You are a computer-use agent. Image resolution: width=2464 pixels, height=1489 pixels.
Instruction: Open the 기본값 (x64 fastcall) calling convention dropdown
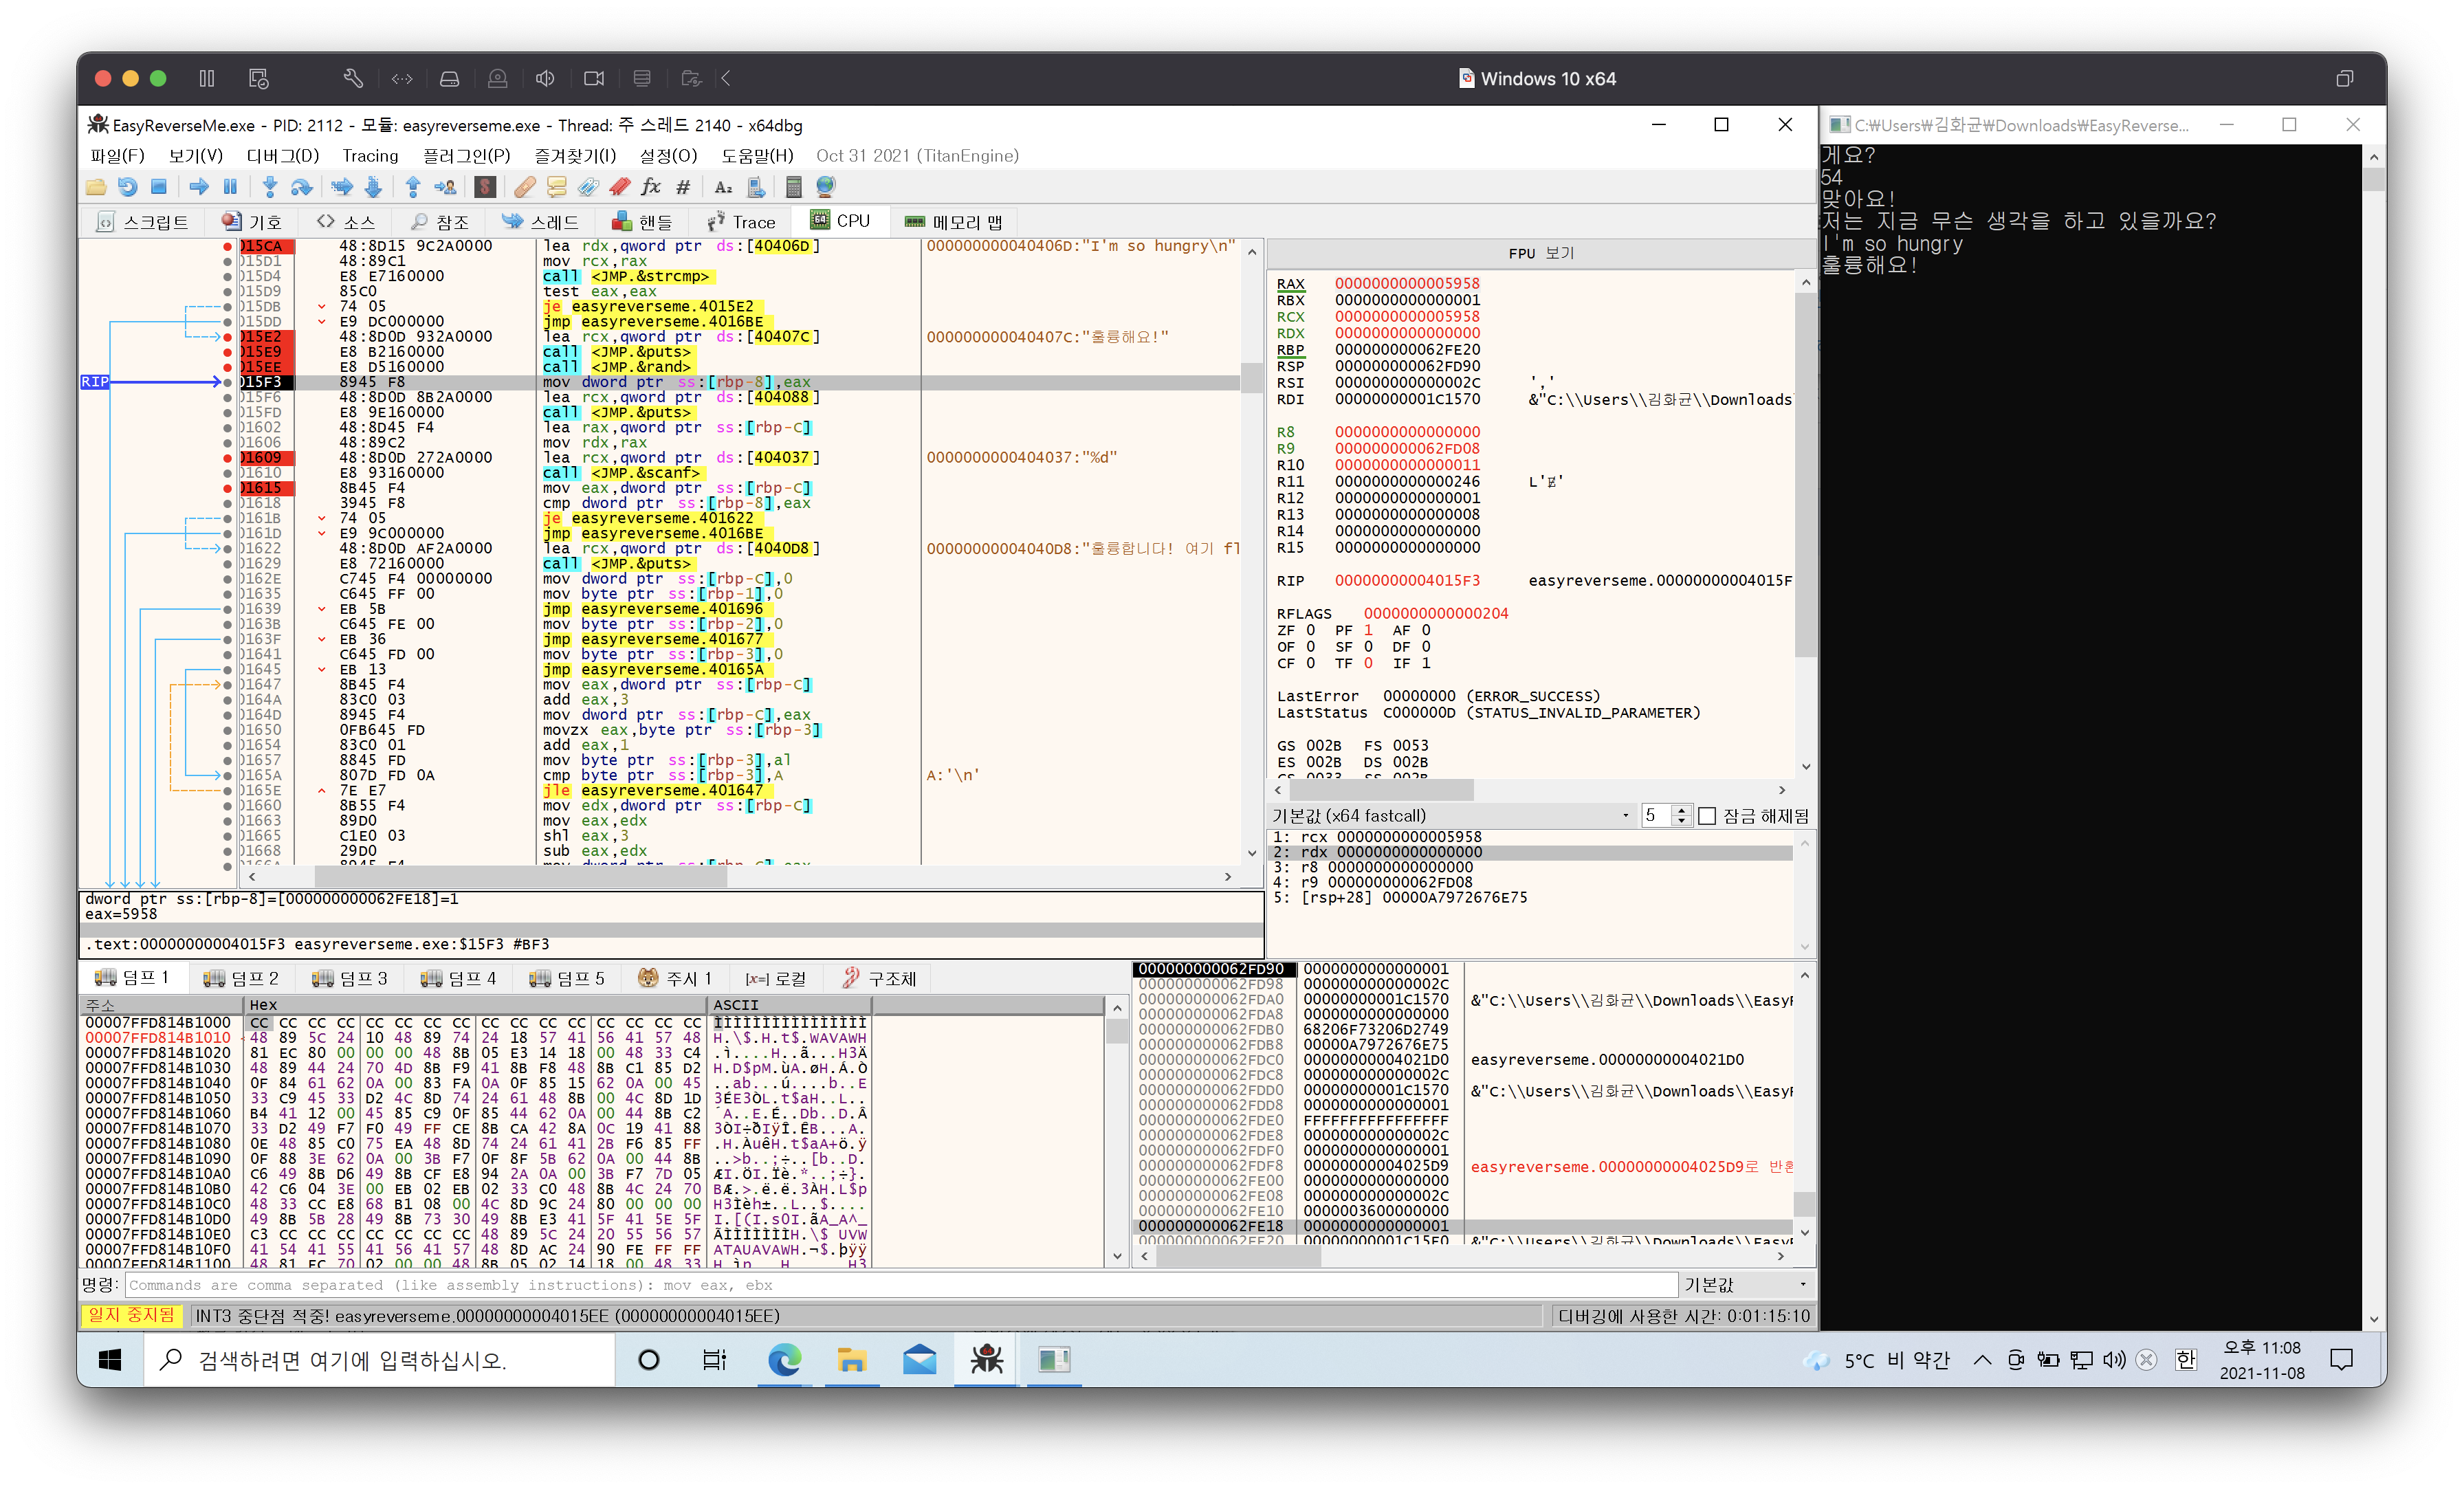coord(1450,816)
